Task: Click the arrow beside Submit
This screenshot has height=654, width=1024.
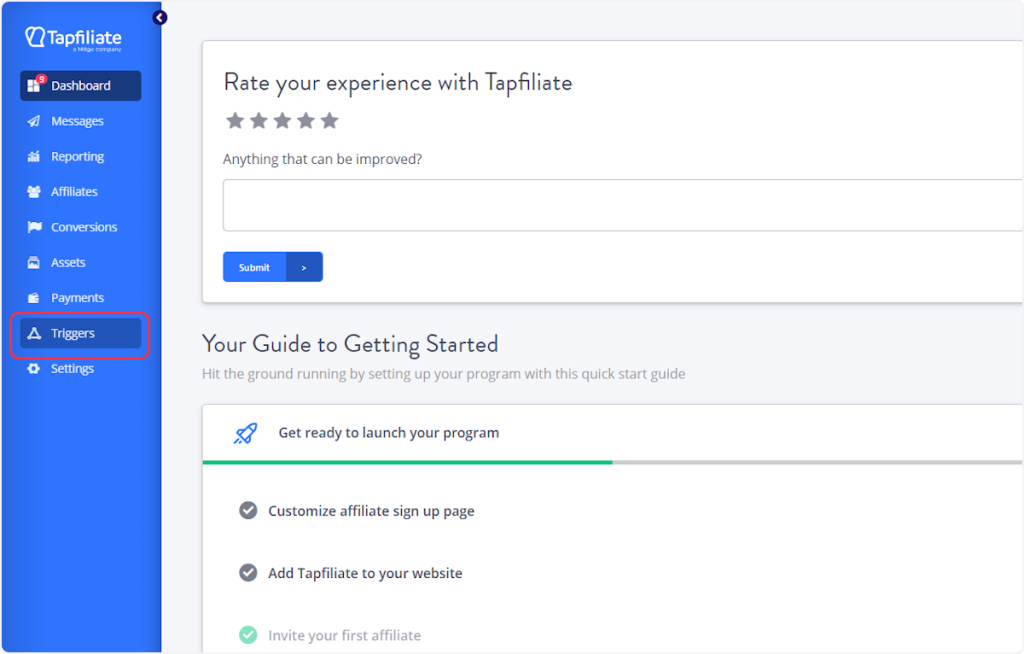Action: click(304, 267)
